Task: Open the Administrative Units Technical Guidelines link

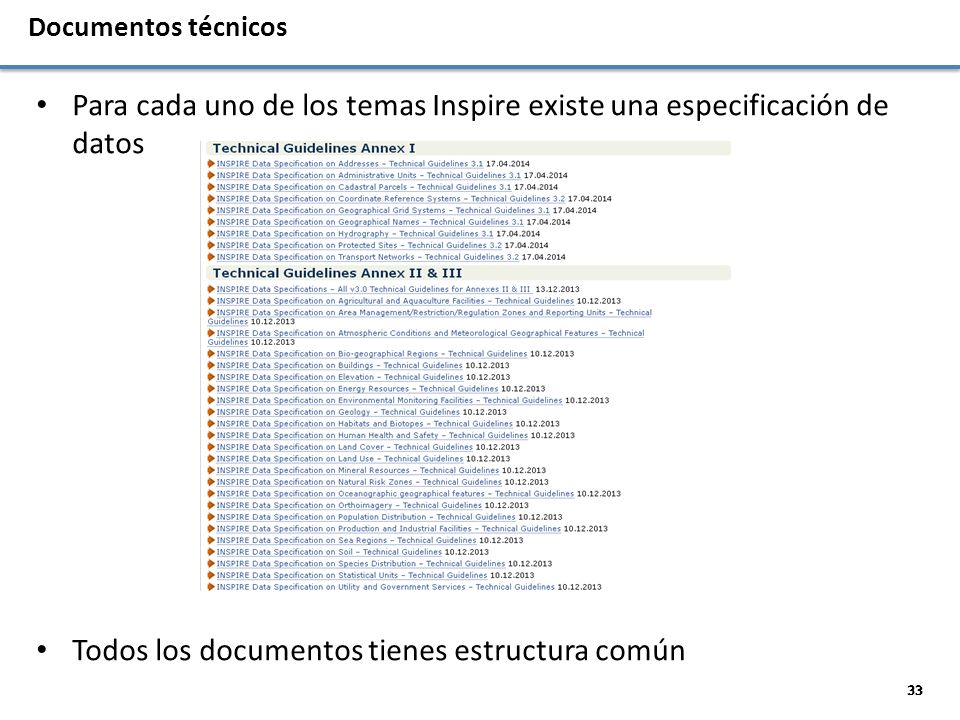Action: (369, 175)
